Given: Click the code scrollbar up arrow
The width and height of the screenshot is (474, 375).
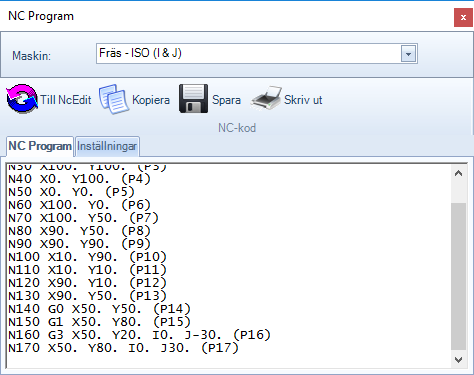Looking at the screenshot, I should pyautogui.click(x=459, y=173).
